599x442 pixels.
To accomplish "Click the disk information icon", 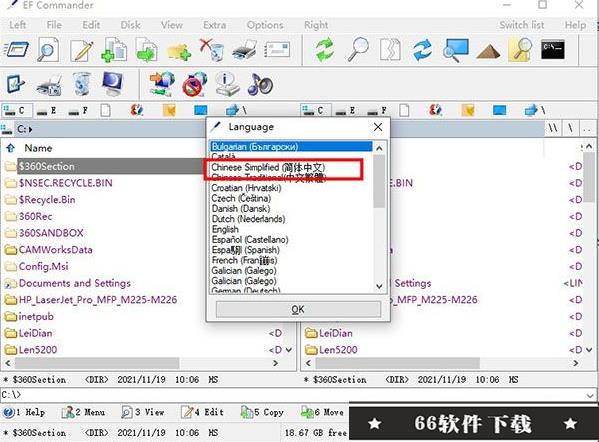I will pyautogui.click(x=227, y=84).
